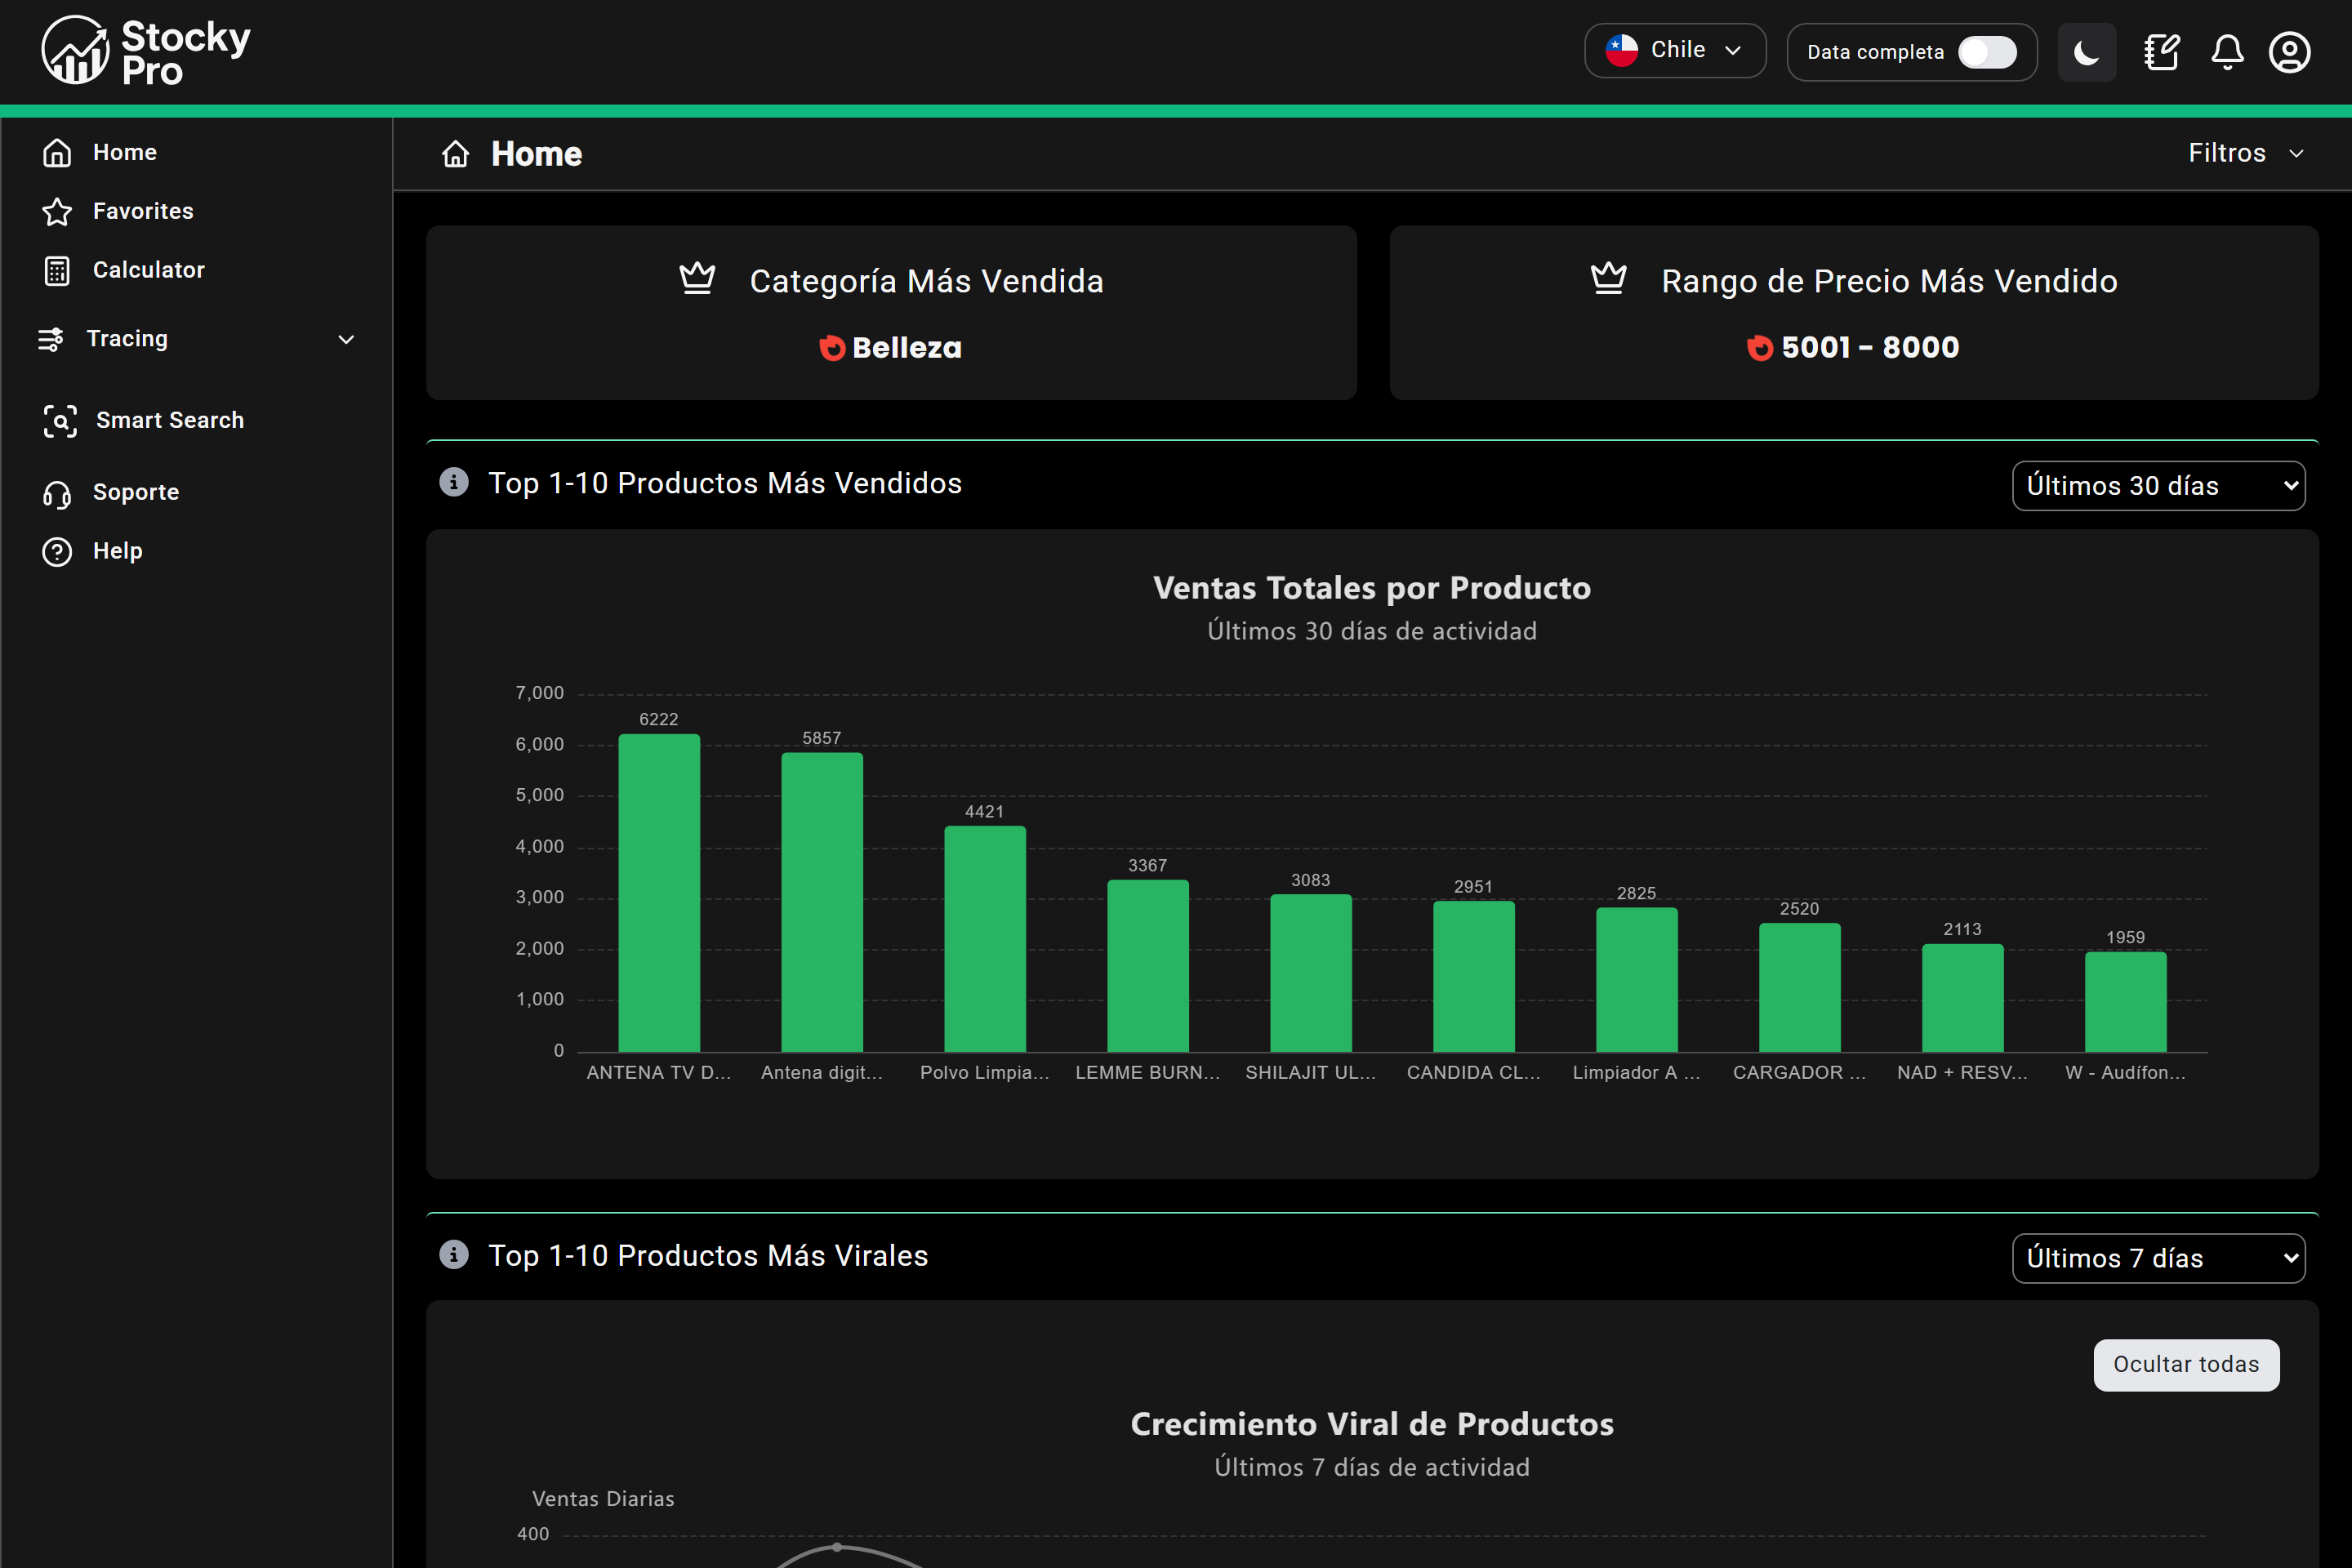Open Calculator in sidebar
The height and width of the screenshot is (1568, 2352).
[x=149, y=270]
